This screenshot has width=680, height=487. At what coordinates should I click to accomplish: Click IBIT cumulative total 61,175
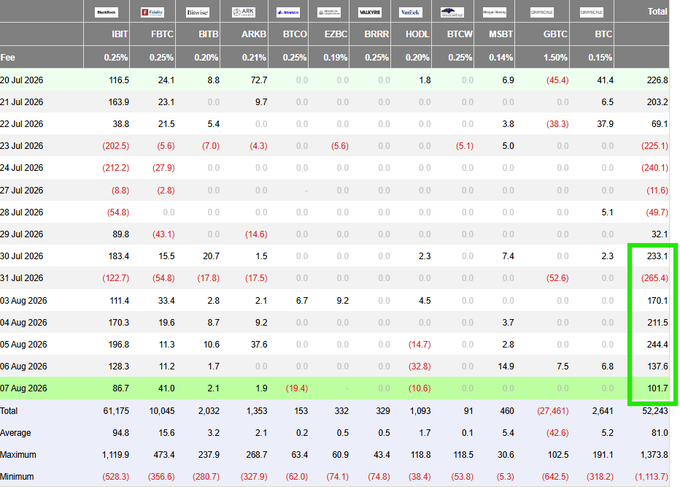[x=116, y=411]
